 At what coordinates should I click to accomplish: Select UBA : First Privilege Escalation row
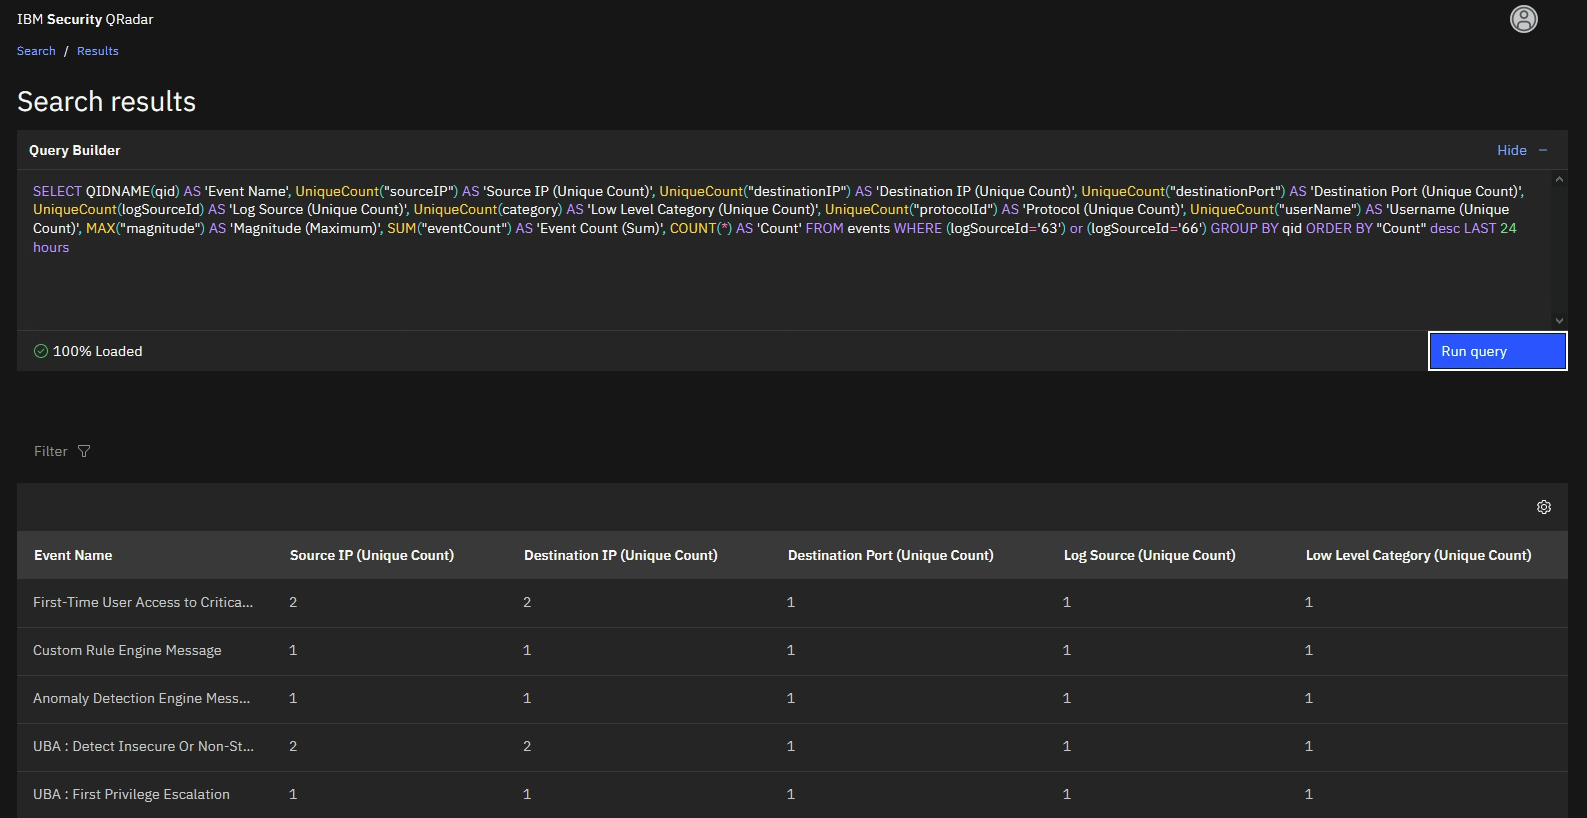[x=131, y=794]
